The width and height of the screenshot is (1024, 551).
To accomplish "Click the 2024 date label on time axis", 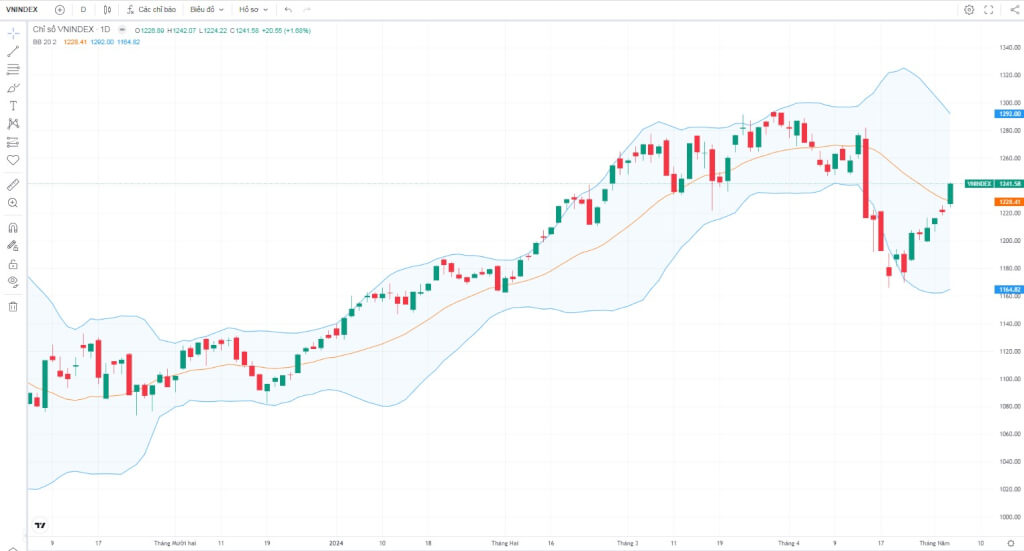I will (x=336, y=543).
